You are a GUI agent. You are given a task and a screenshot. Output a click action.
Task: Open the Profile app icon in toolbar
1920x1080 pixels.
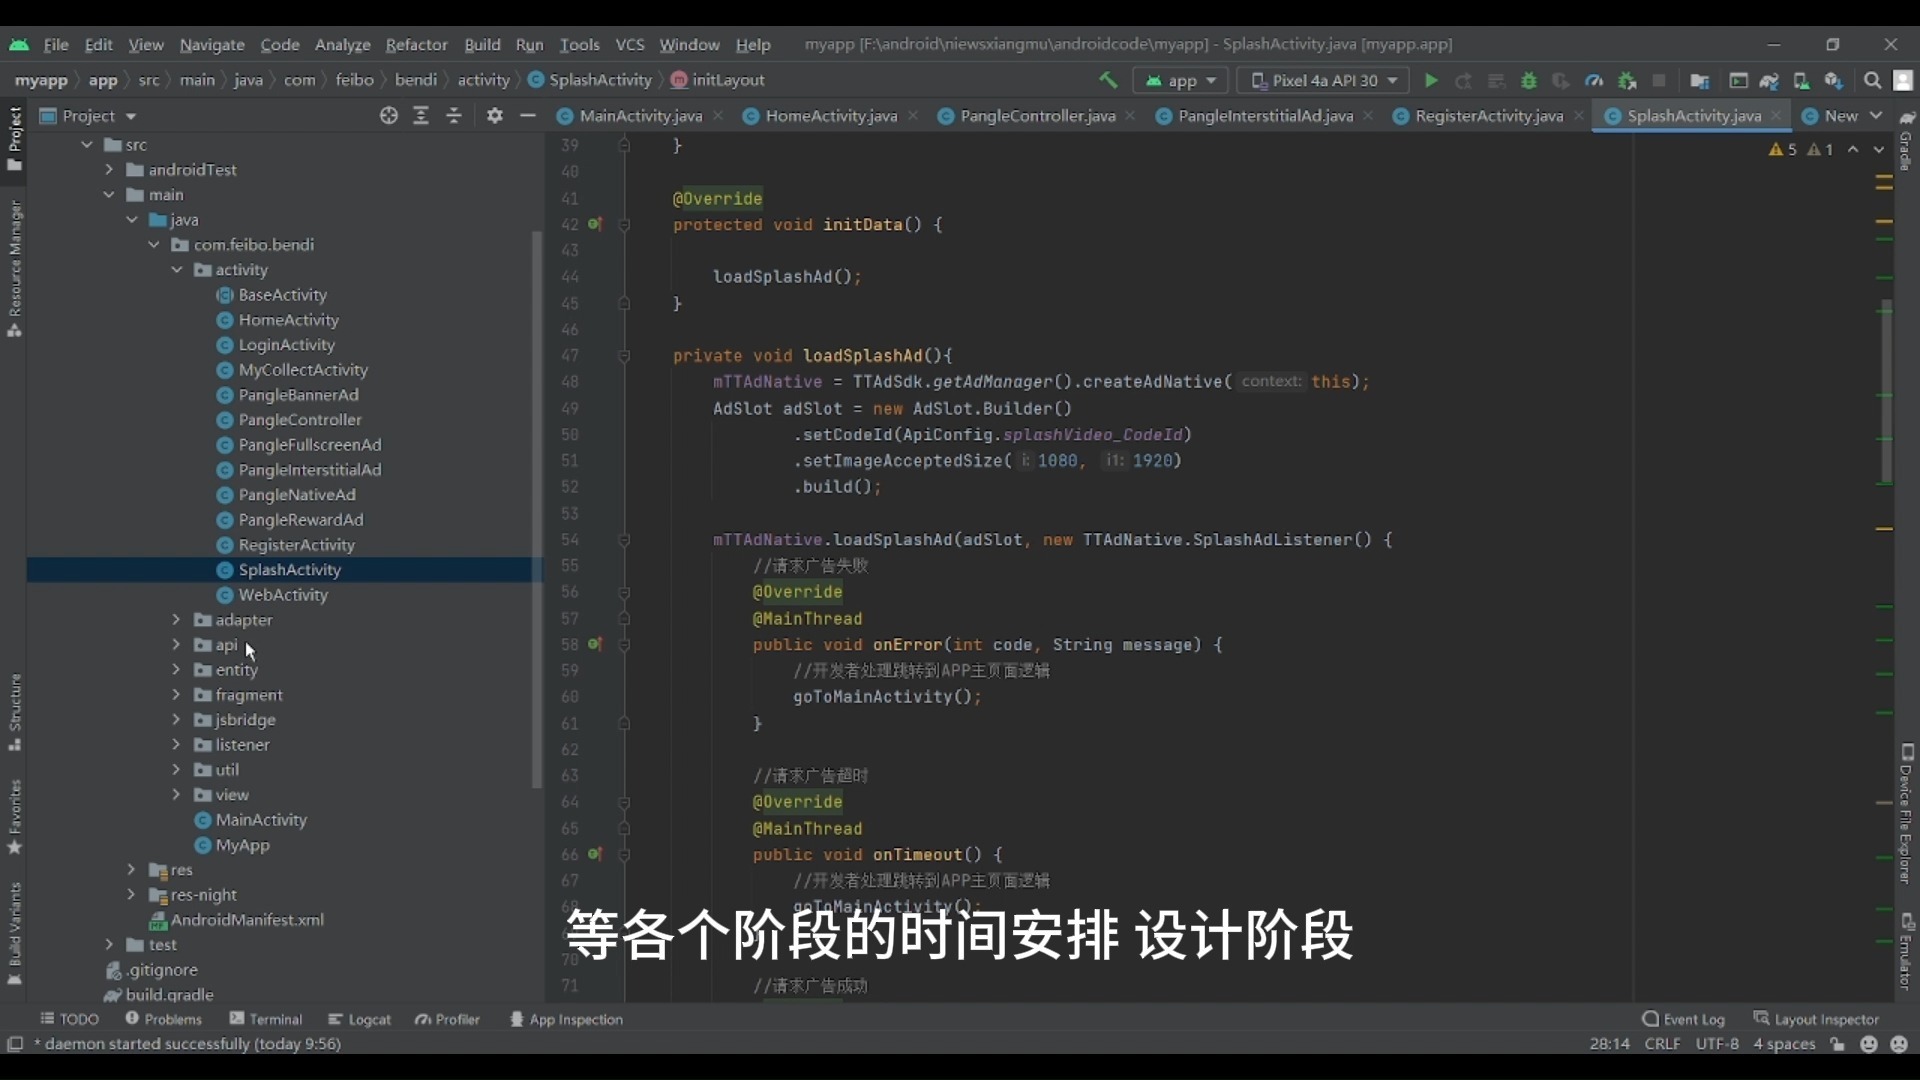click(1594, 80)
